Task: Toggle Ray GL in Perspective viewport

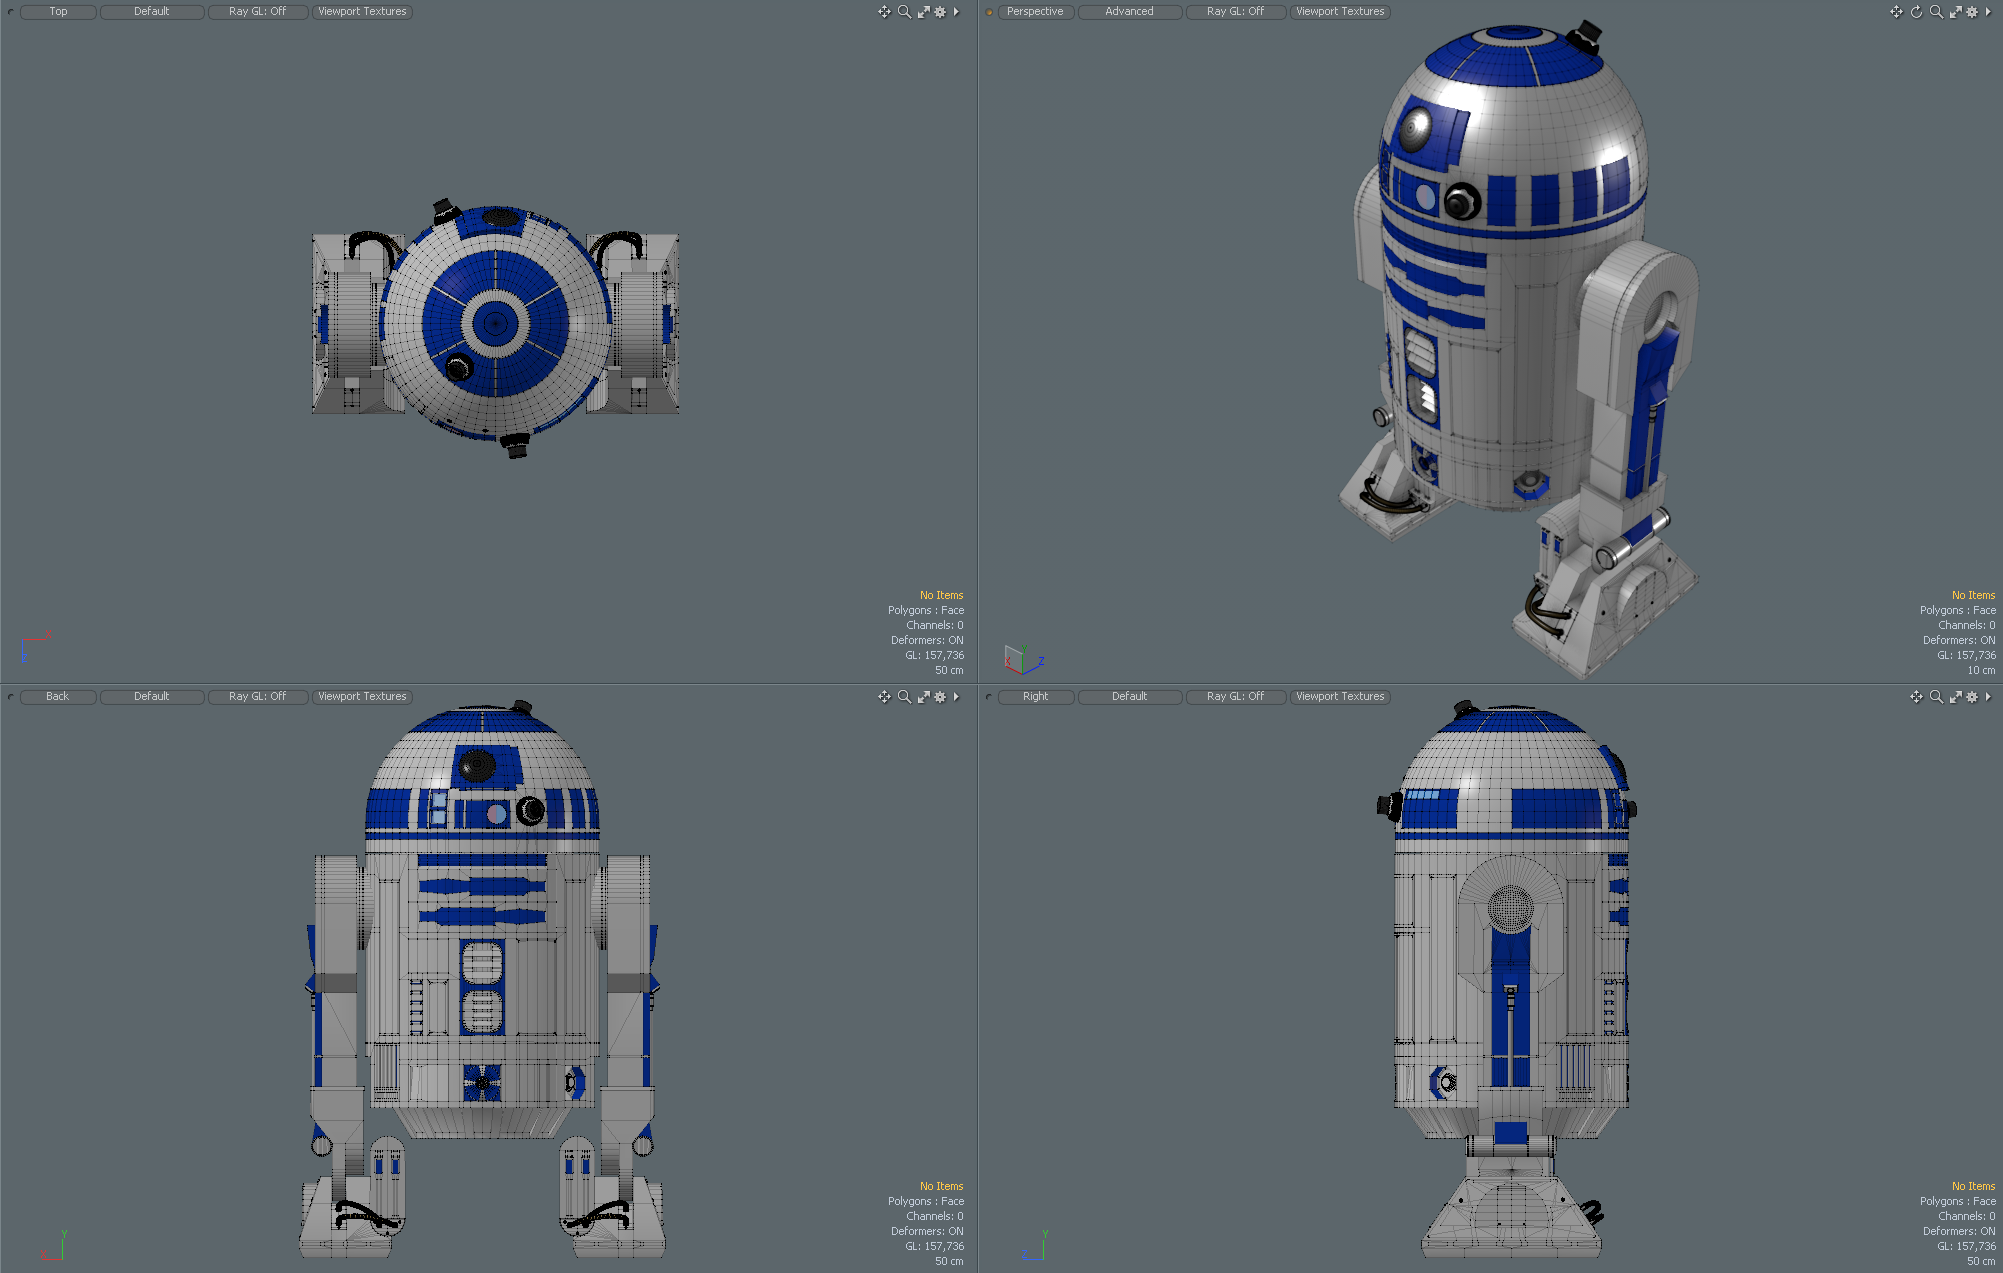Action: click(x=1235, y=12)
